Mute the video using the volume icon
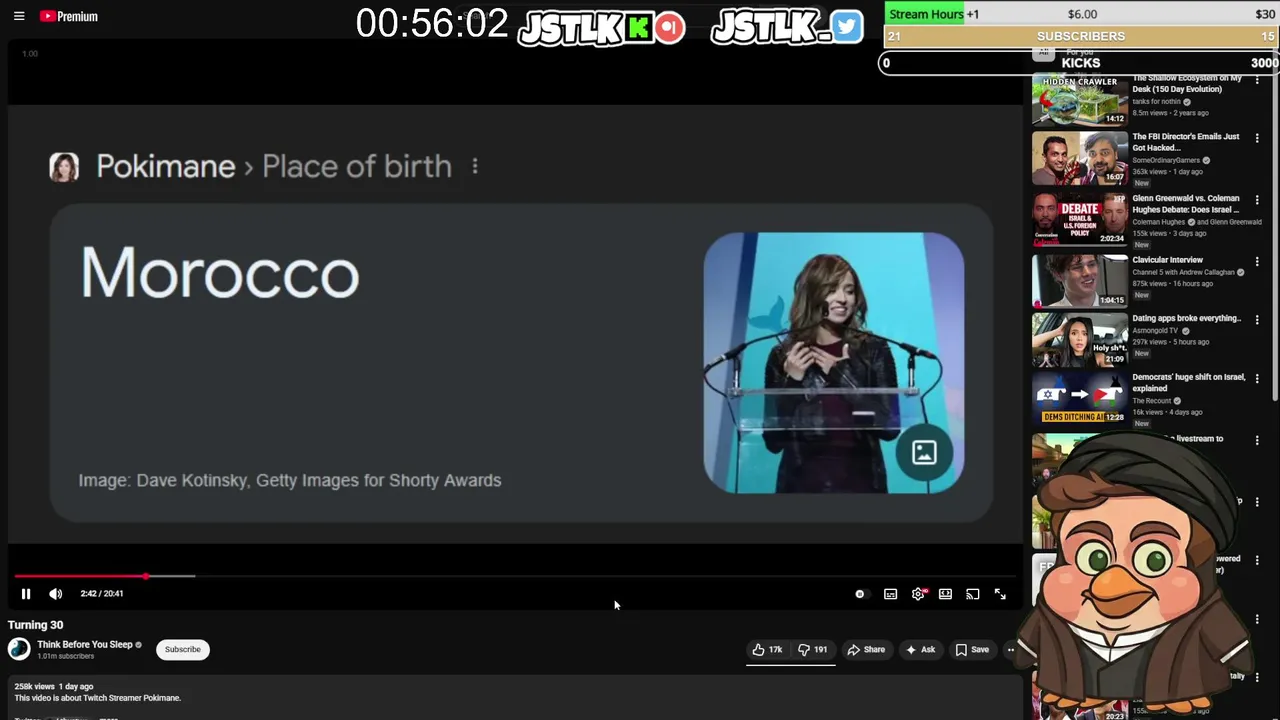 click(56, 594)
